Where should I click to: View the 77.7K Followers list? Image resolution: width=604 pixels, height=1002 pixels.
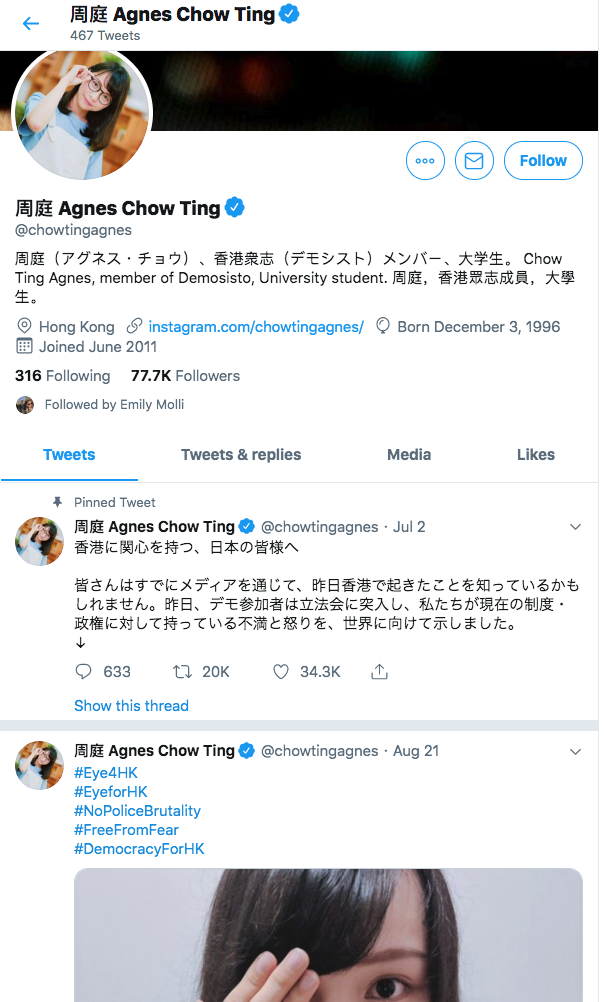(x=185, y=376)
